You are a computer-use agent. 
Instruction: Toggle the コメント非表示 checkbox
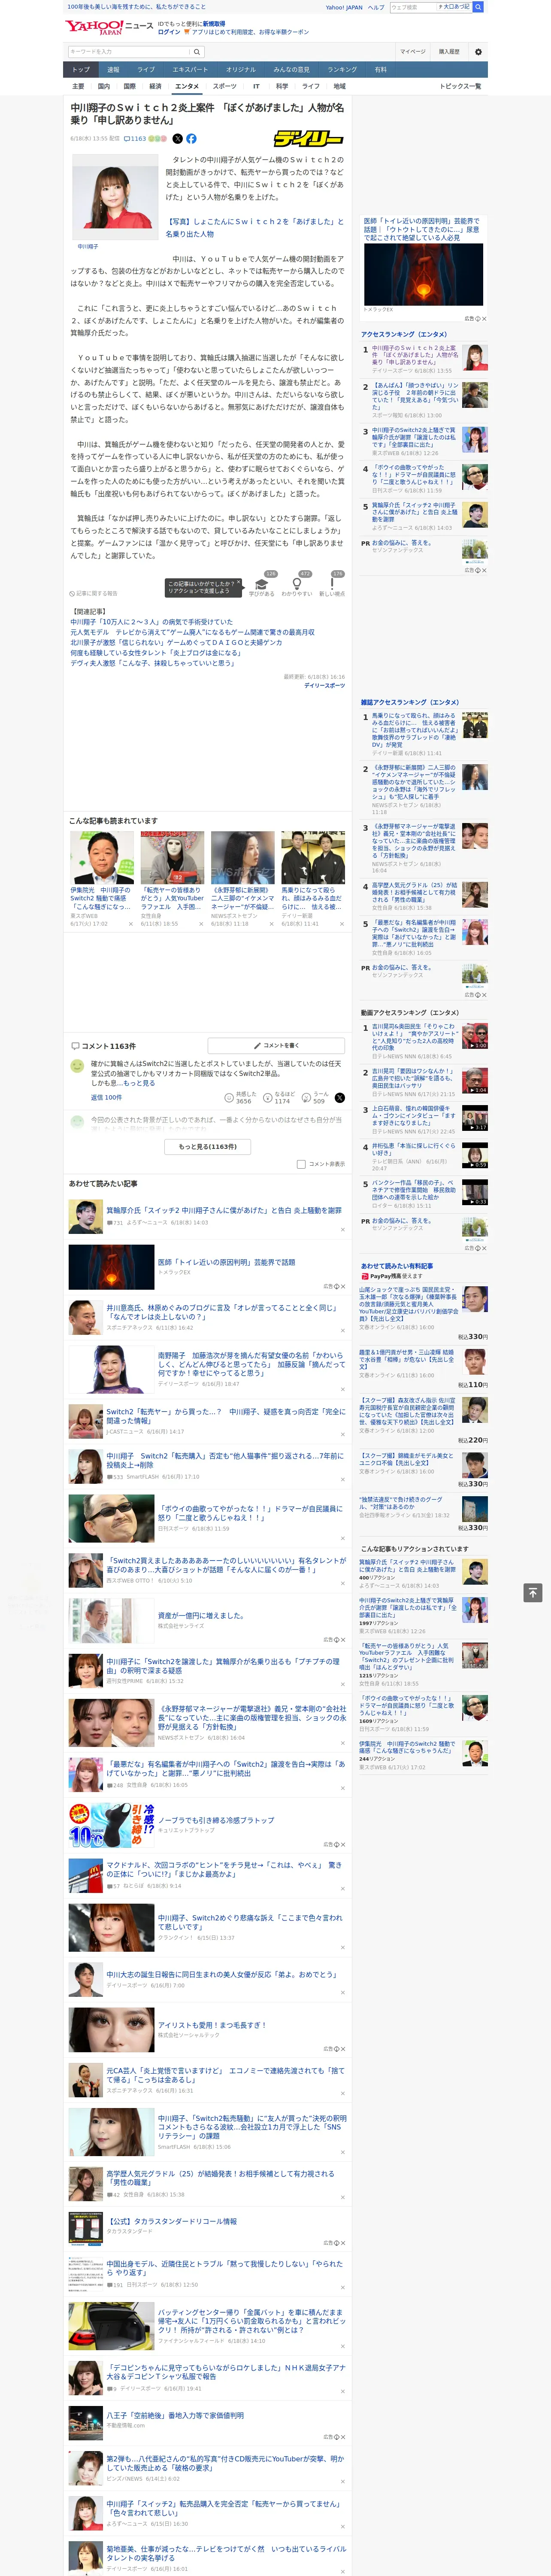coord(301,1164)
